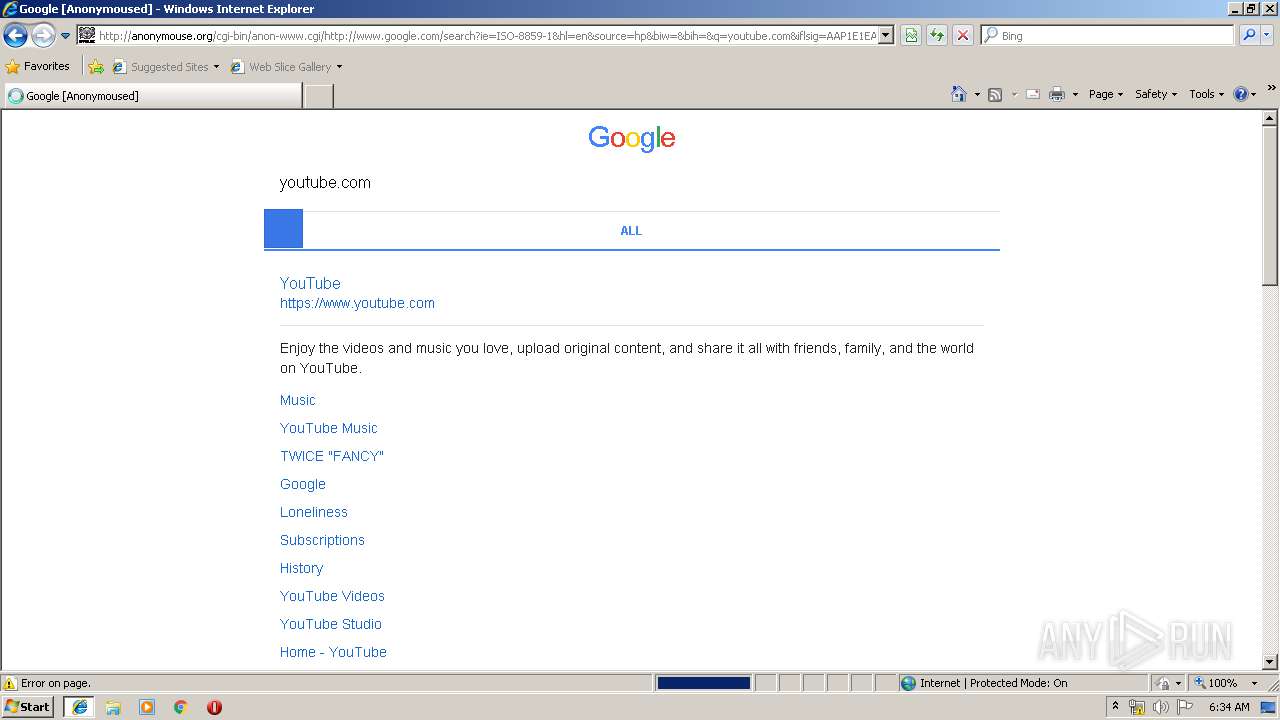
Task: Open the Subscriptions sitelink
Action: [x=322, y=540]
